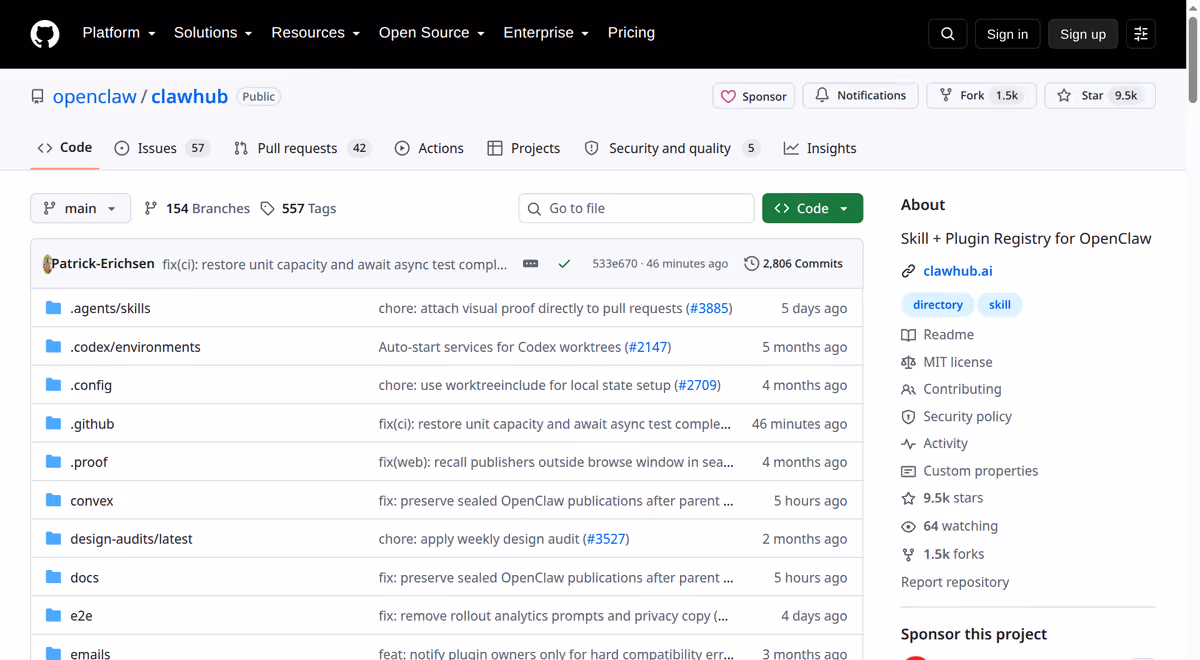Viewport: 1200px width, 660px height.
Task: Click the Sponsor heart button
Action: [754, 96]
